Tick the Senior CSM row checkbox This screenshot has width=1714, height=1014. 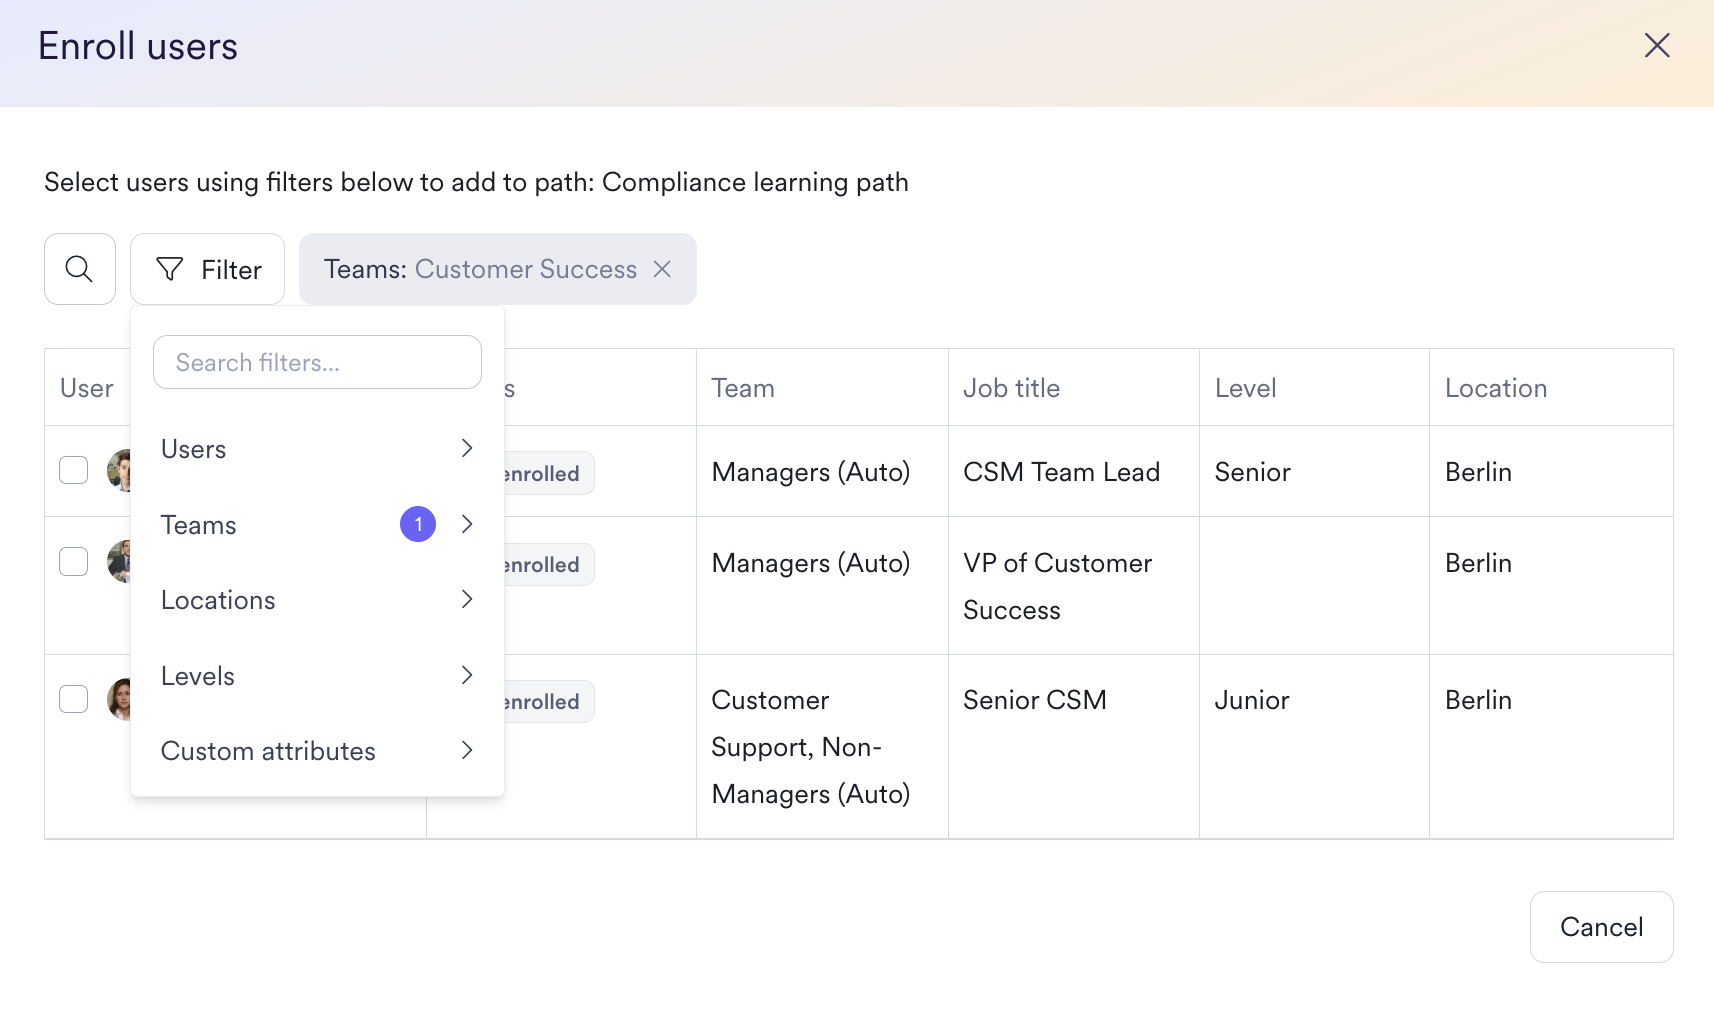click(x=74, y=699)
